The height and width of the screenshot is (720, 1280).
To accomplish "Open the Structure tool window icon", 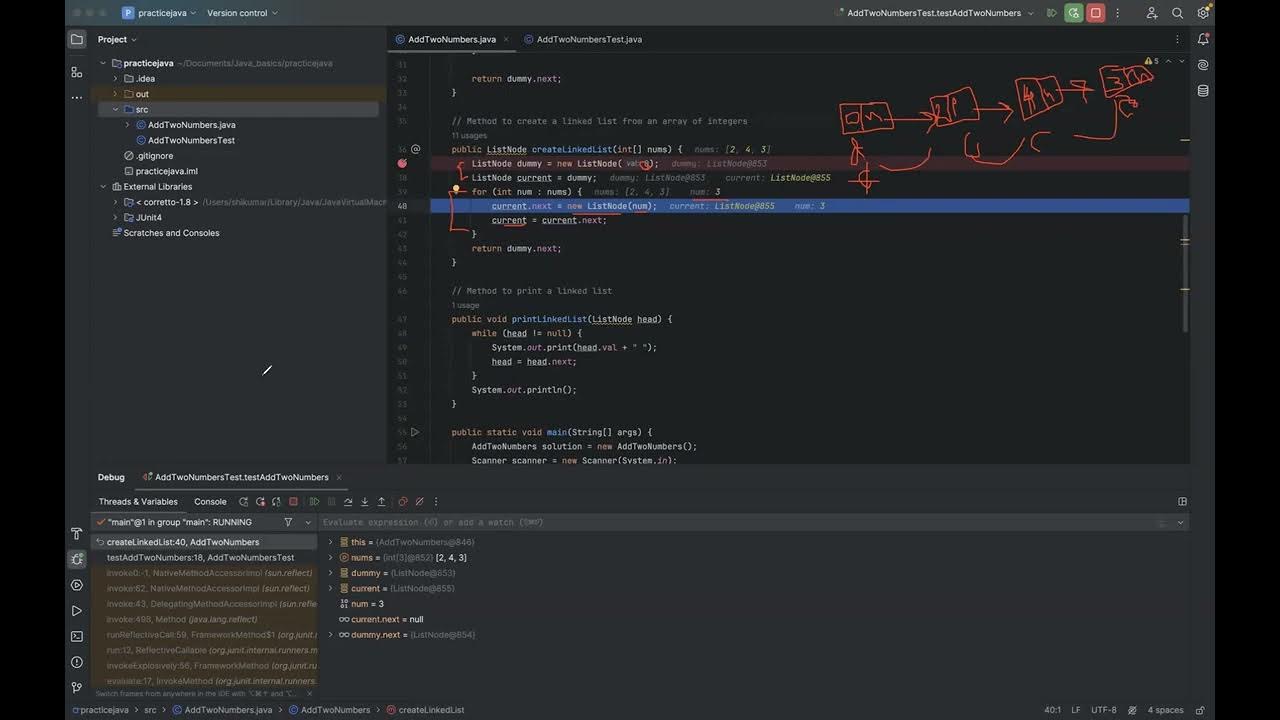I will [x=77, y=72].
